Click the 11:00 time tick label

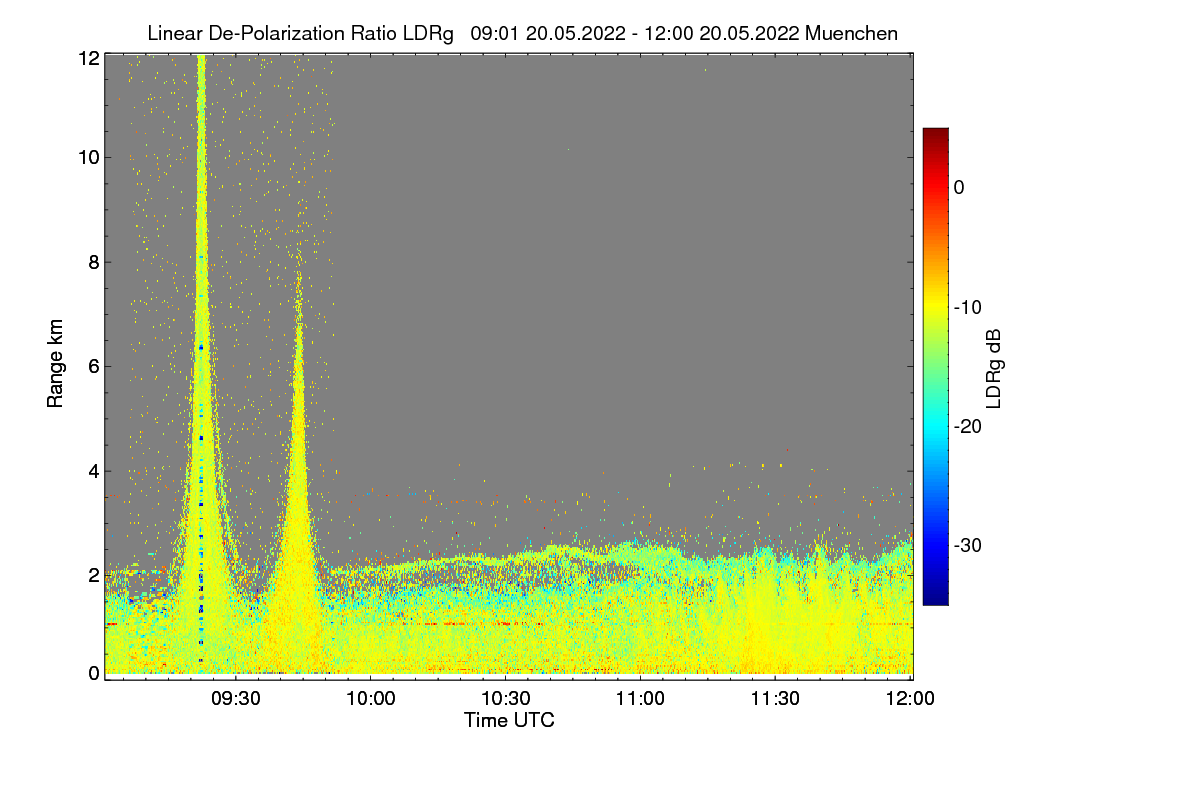click(640, 698)
